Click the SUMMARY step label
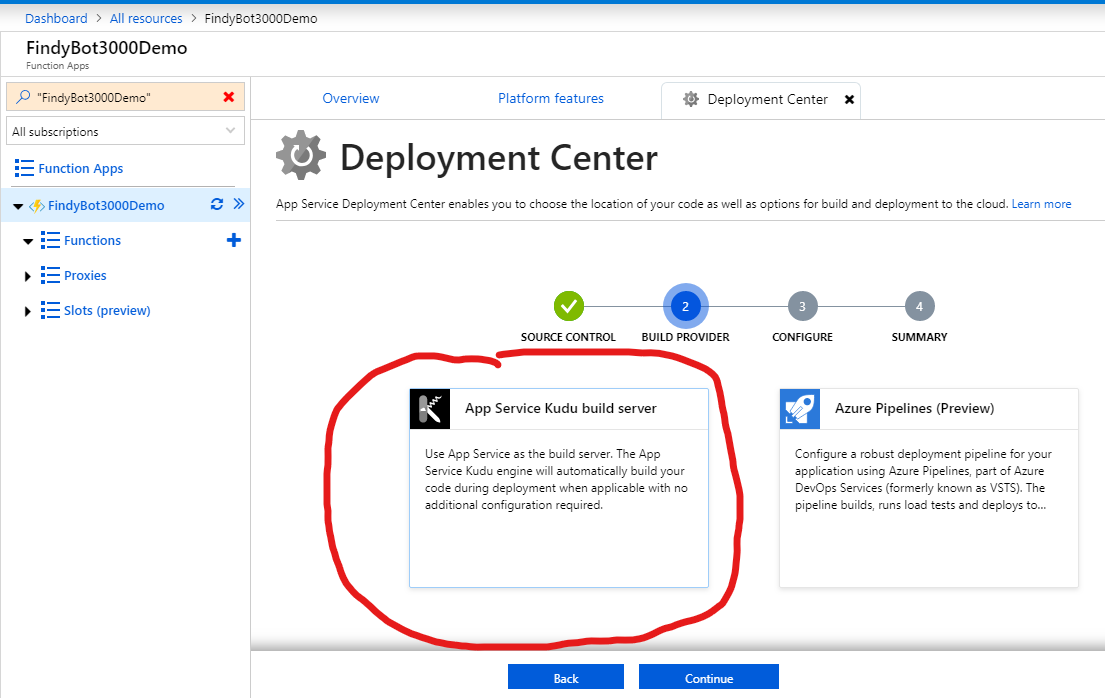Image resolution: width=1105 pixels, height=698 pixels. [x=919, y=337]
